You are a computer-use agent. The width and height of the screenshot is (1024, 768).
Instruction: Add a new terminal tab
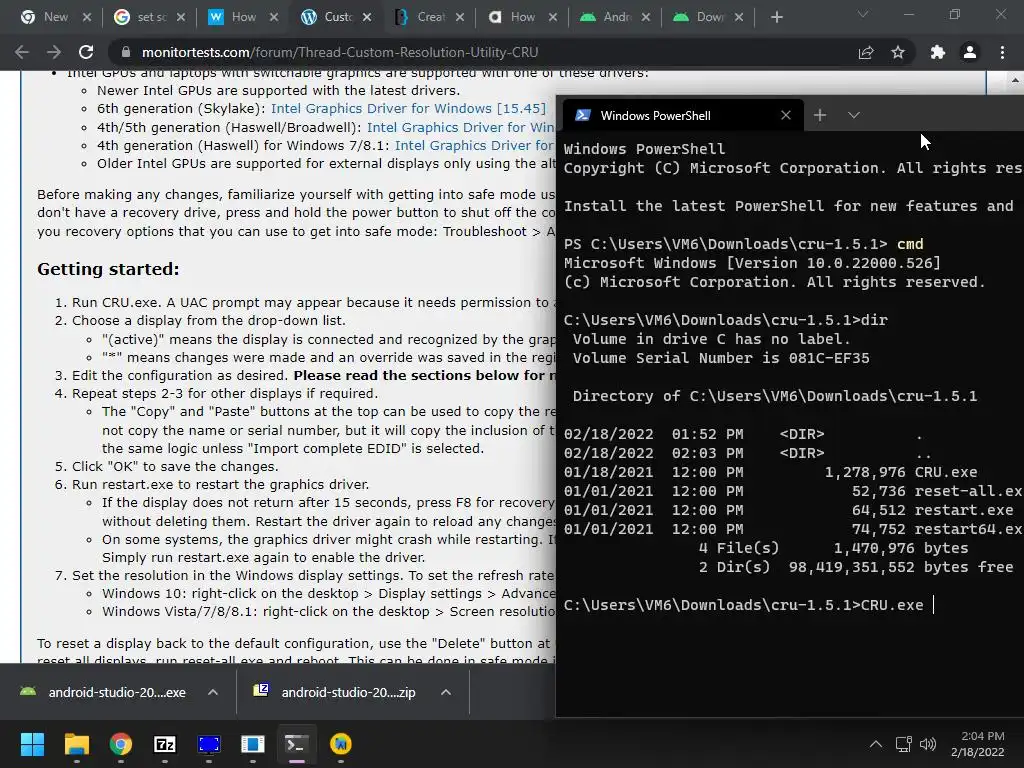coord(820,116)
